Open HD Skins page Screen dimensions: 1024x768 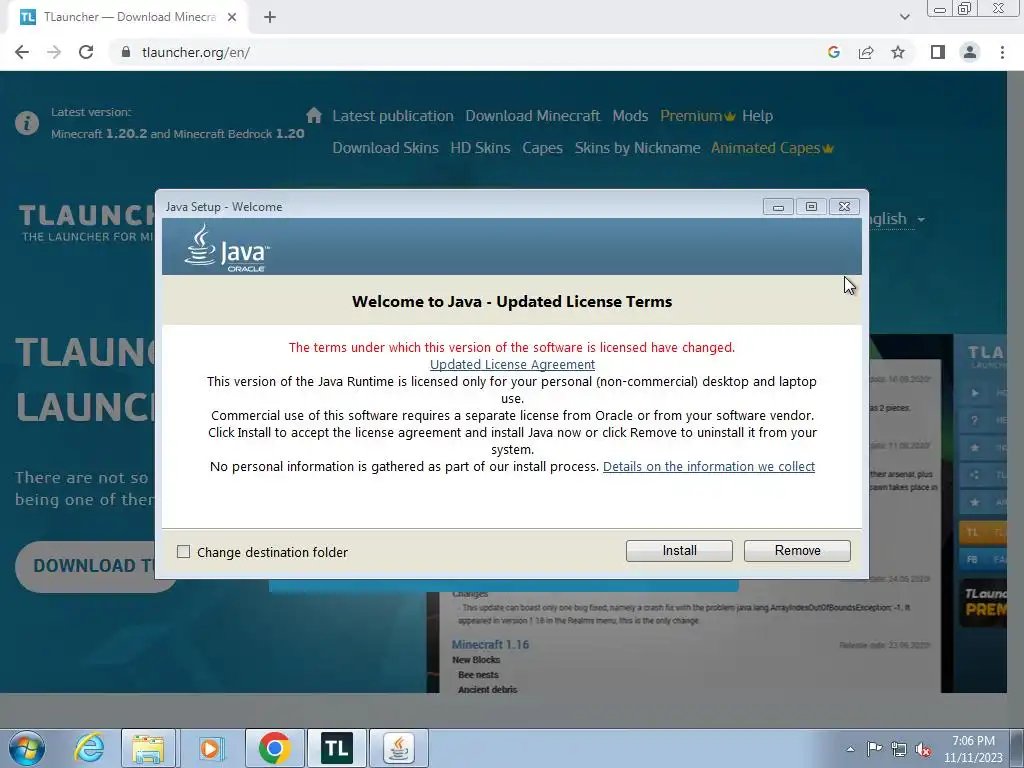(x=480, y=148)
